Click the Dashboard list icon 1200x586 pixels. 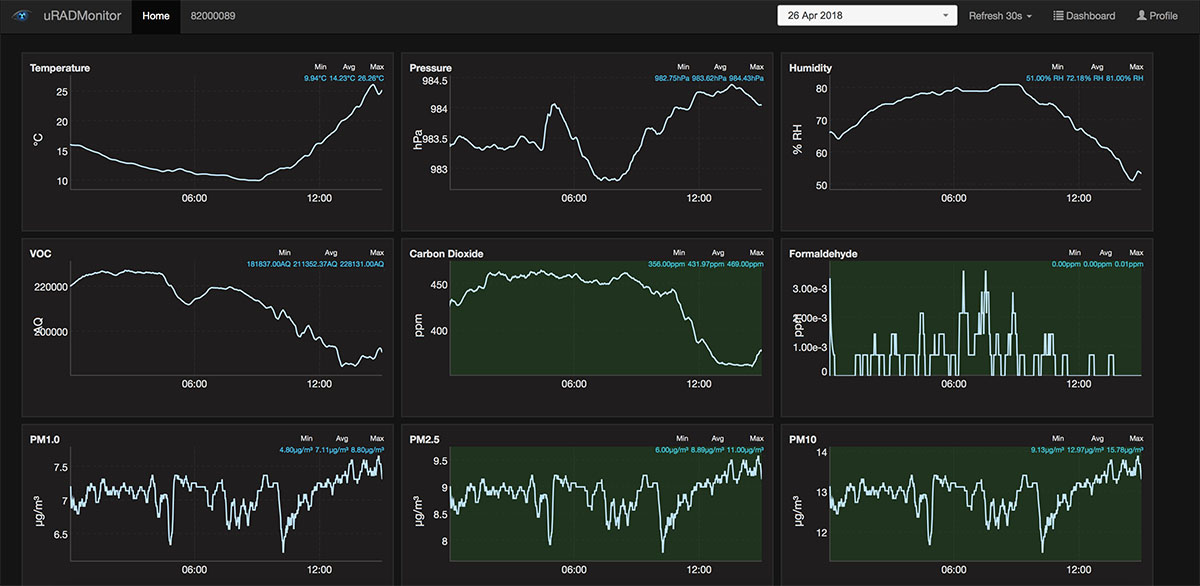1058,16
